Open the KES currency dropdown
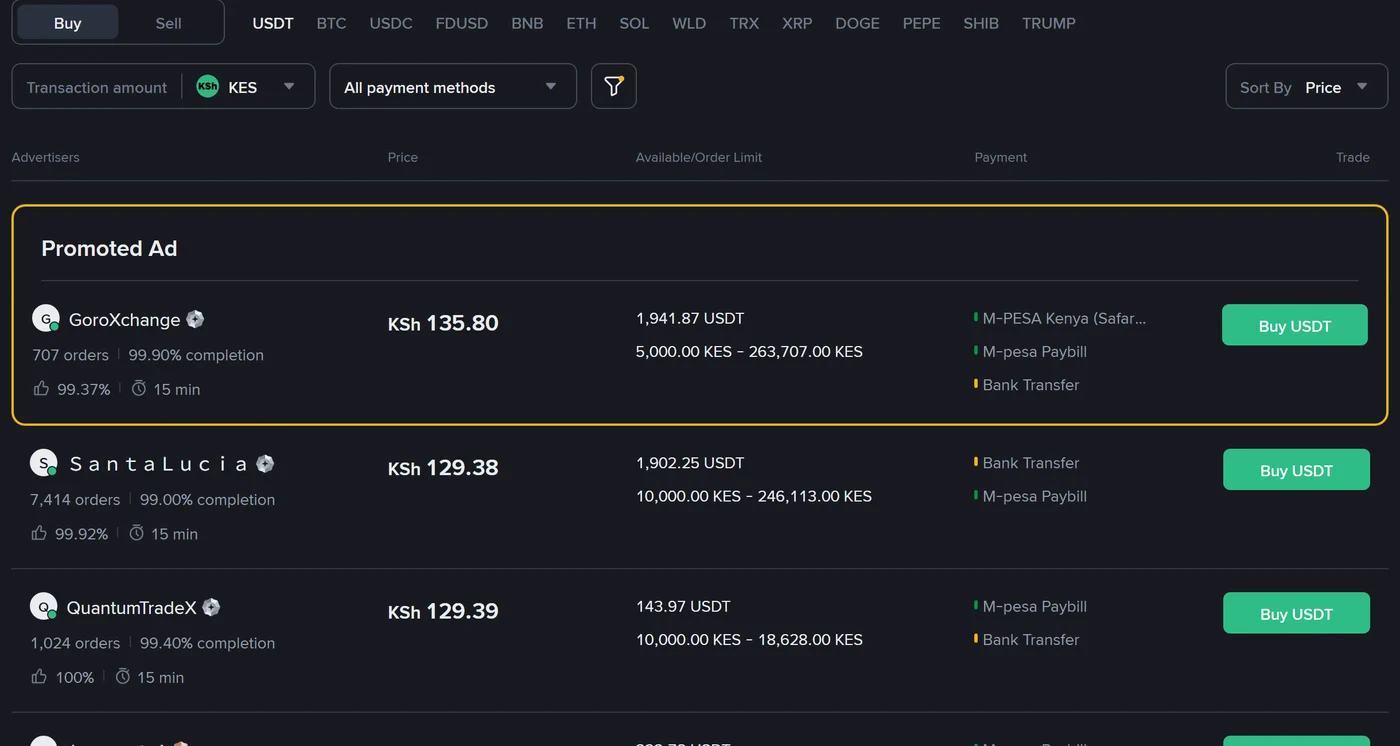 [x=248, y=87]
